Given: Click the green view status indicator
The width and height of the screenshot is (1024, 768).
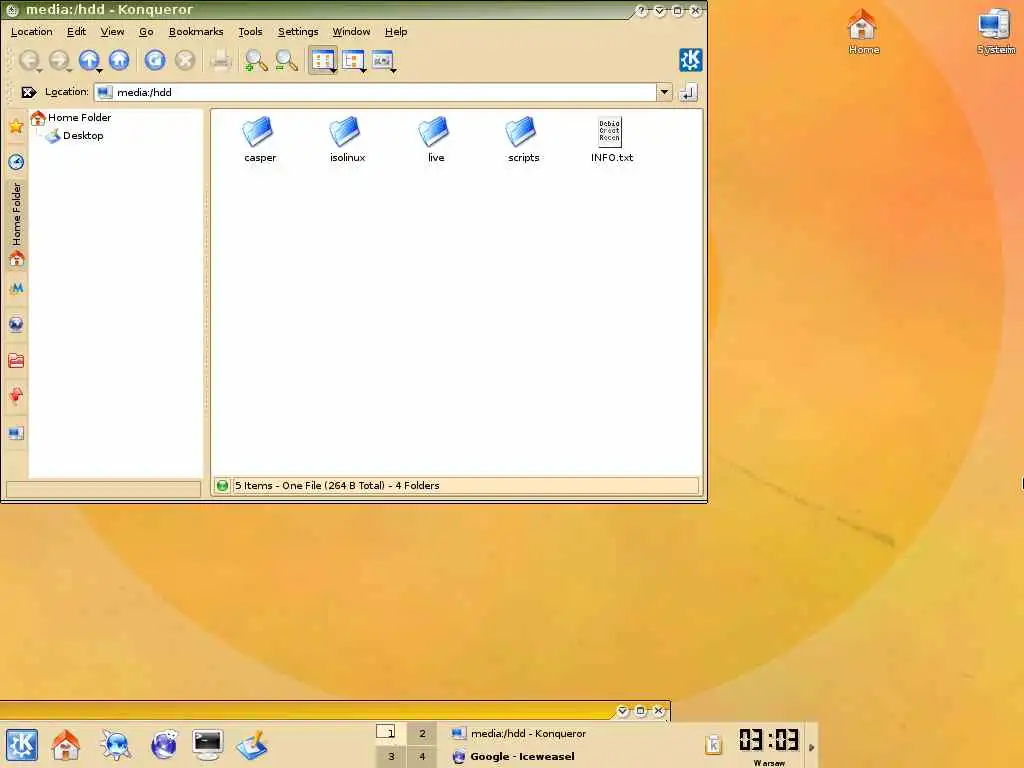Looking at the screenshot, I should point(222,485).
